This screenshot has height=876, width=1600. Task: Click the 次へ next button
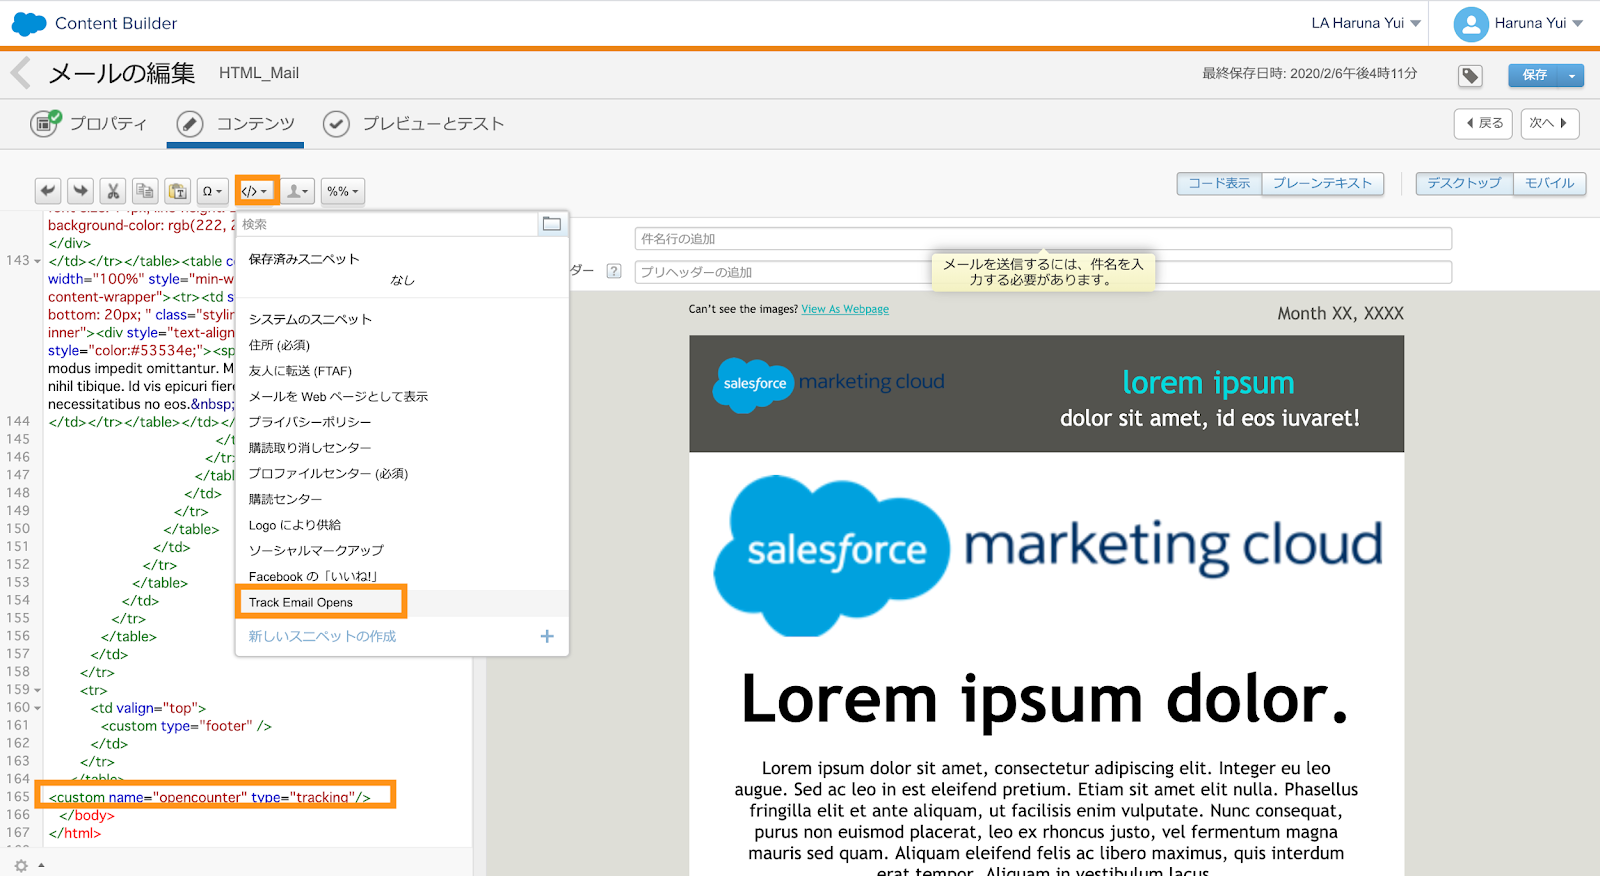1550,123
